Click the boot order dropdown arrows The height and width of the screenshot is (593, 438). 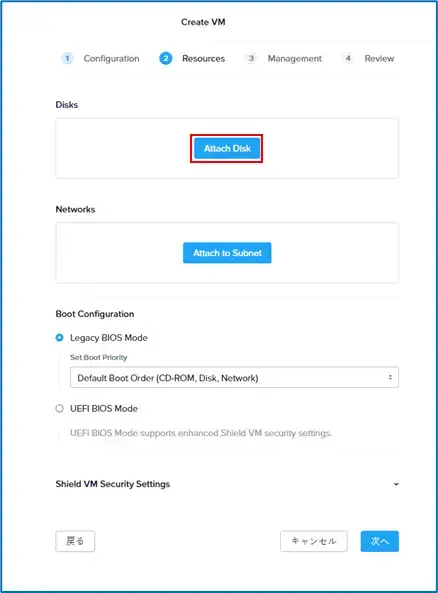point(390,377)
